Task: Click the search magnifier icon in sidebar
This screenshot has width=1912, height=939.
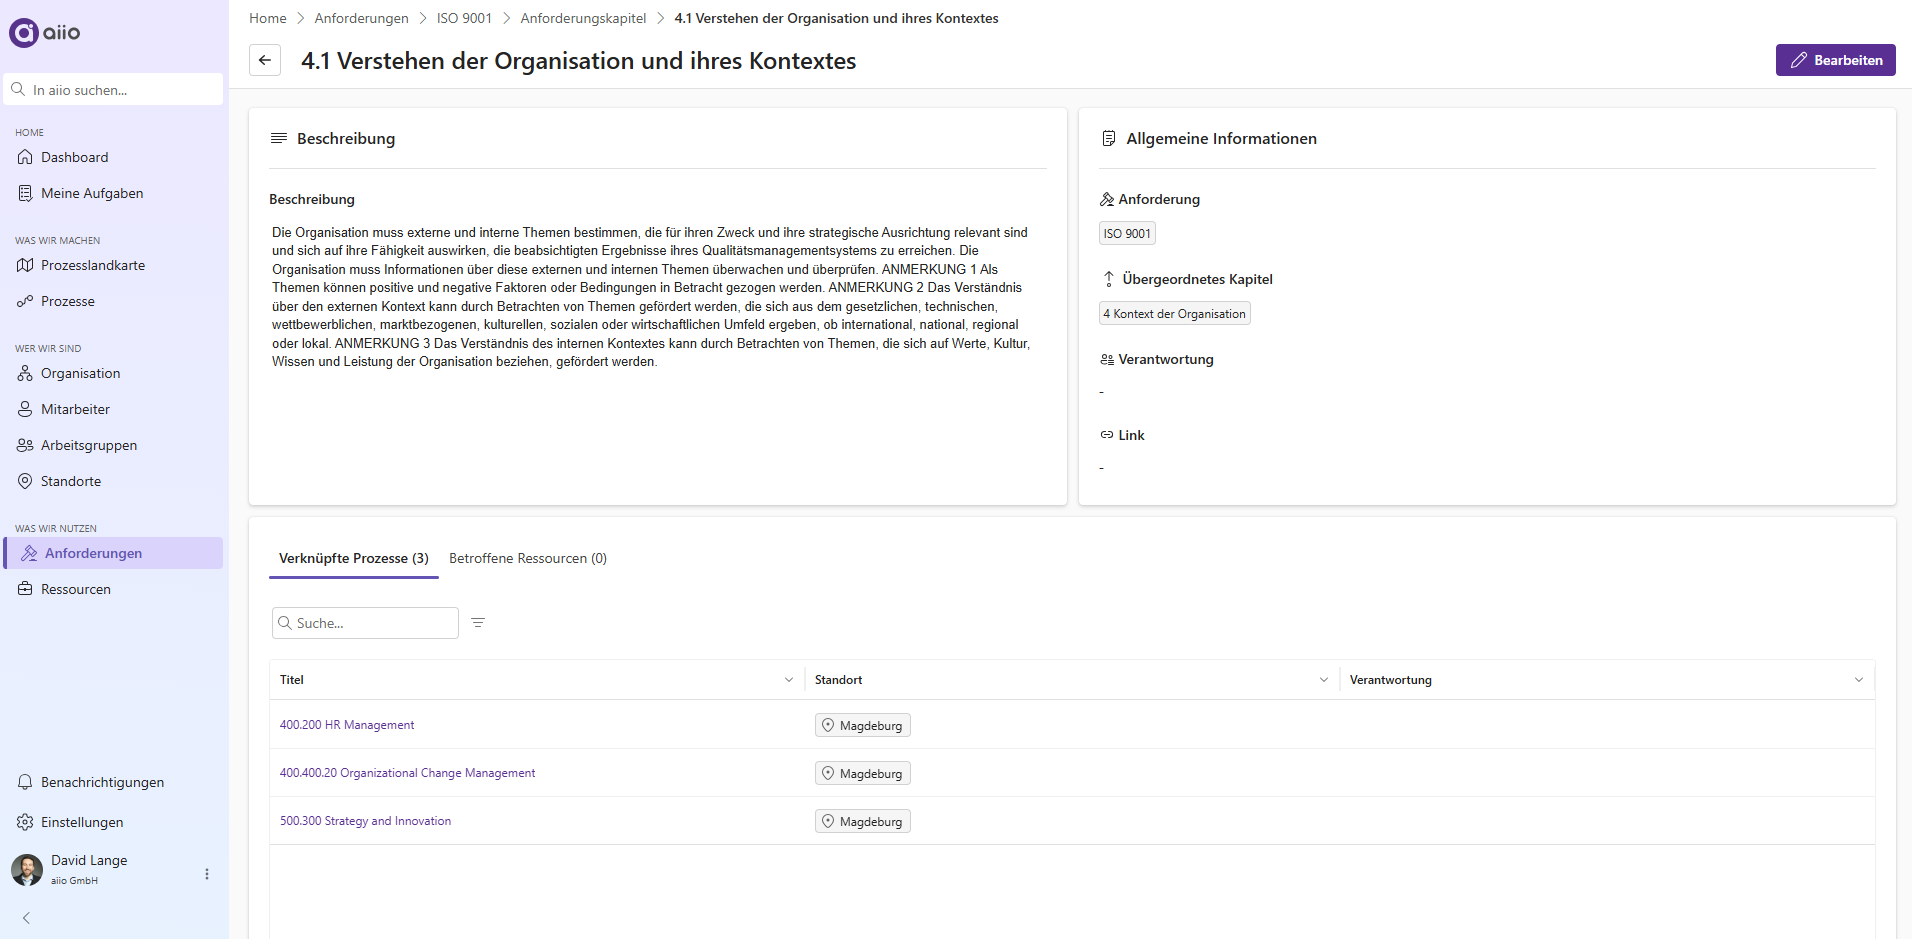Action: click(x=18, y=89)
